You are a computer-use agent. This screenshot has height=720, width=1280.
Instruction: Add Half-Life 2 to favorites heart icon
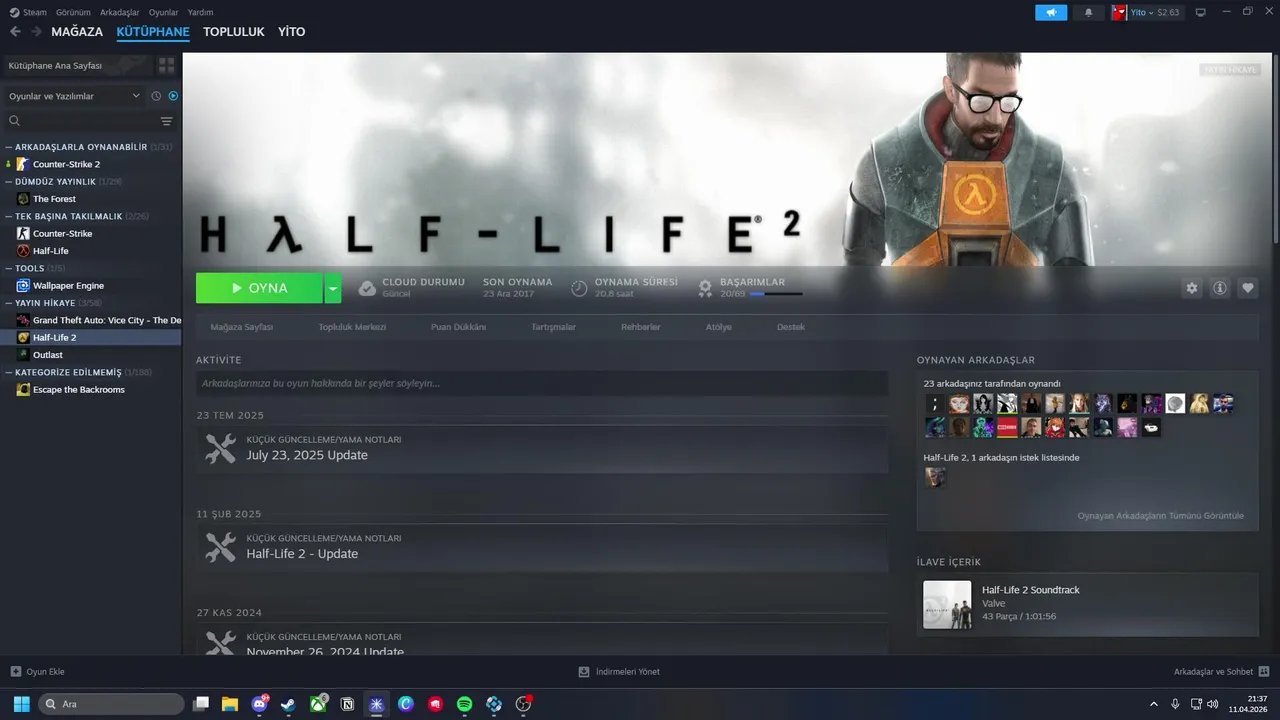click(x=1248, y=288)
